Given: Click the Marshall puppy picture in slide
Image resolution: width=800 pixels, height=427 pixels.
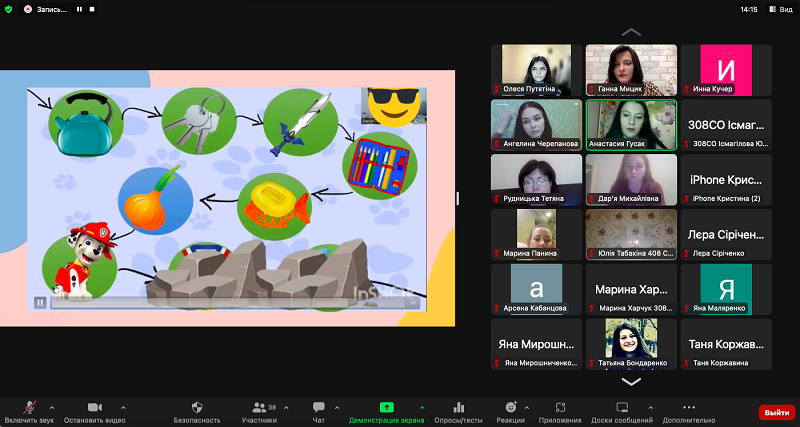Looking at the screenshot, I should pos(80,263).
